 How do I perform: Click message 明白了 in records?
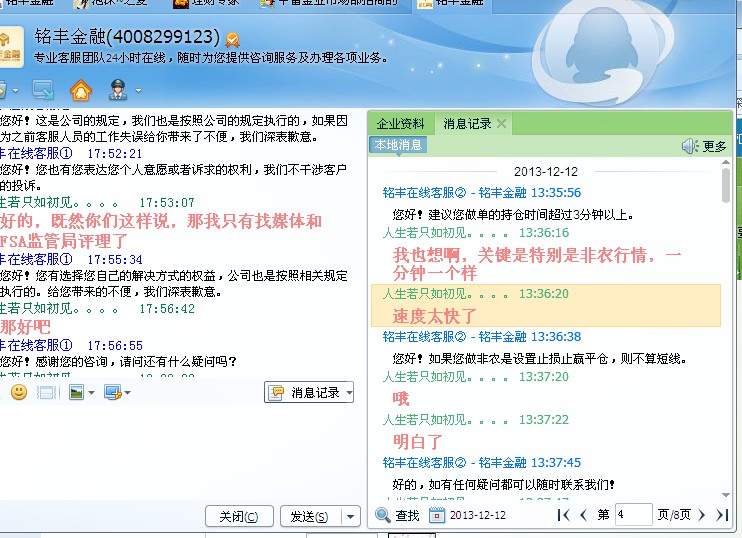pos(418,441)
